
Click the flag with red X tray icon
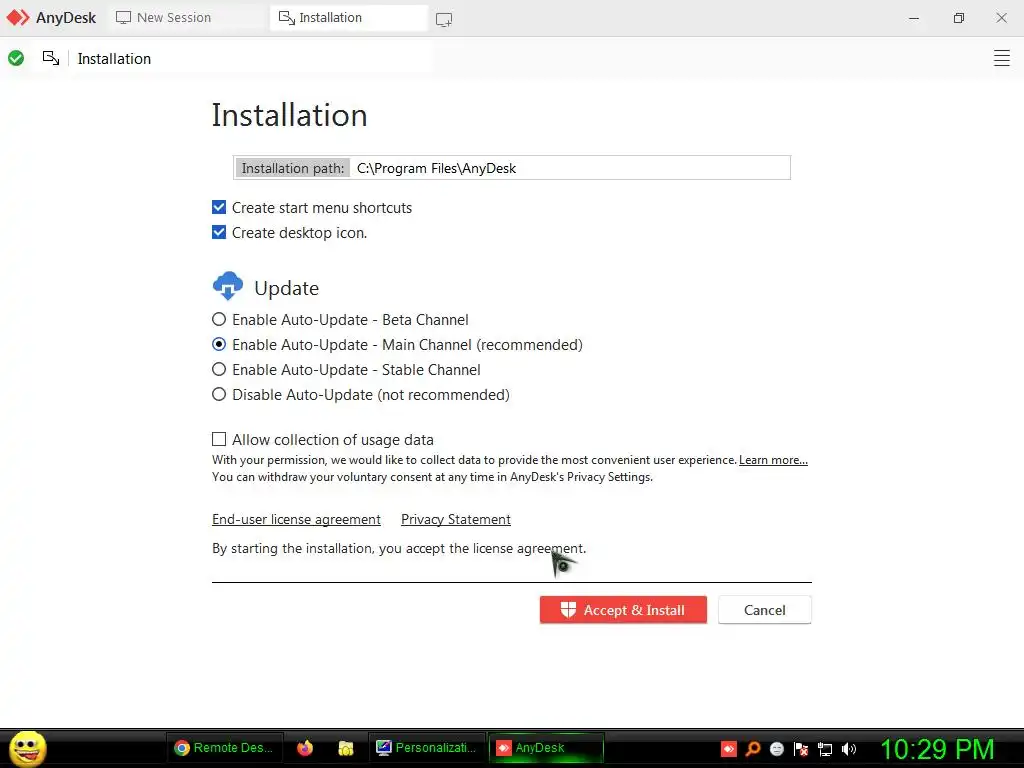coord(801,748)
